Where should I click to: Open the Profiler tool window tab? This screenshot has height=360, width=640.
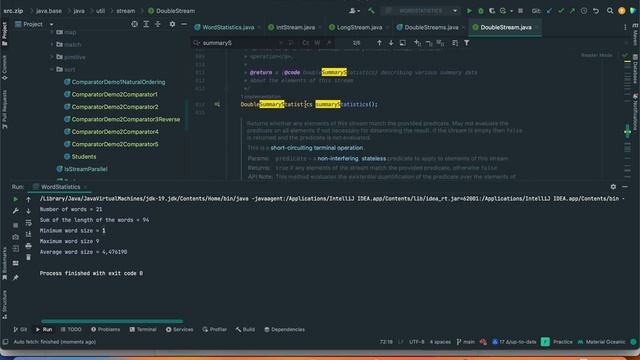tap(215, 329)
